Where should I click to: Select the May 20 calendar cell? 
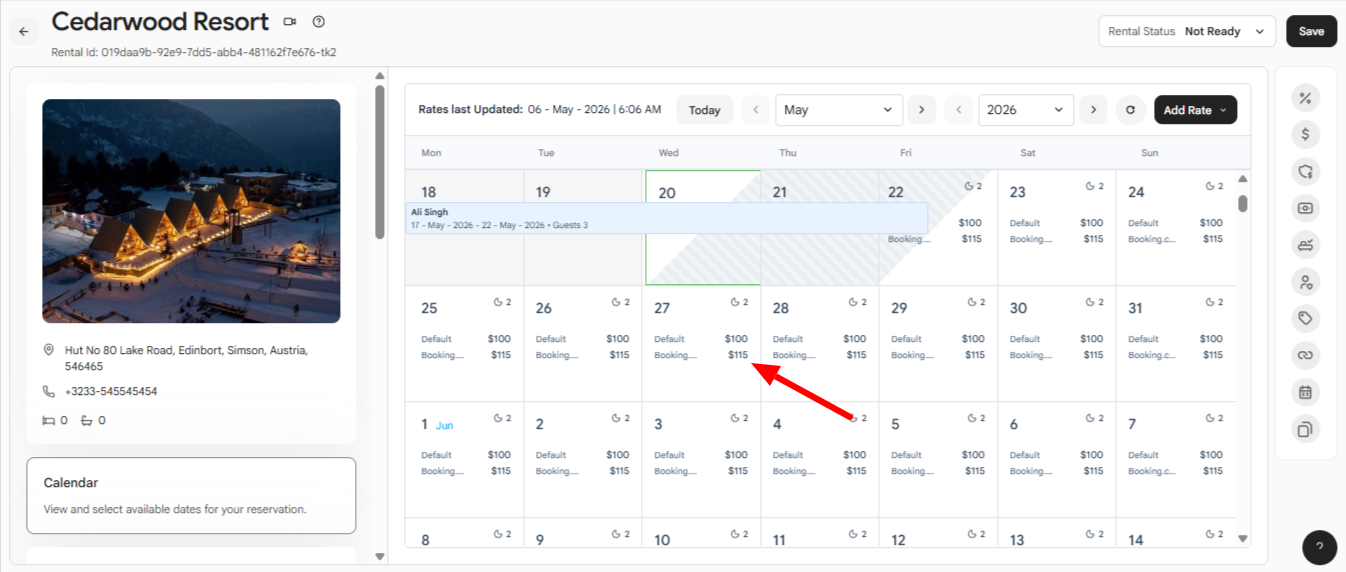click(x=703, y=228)
